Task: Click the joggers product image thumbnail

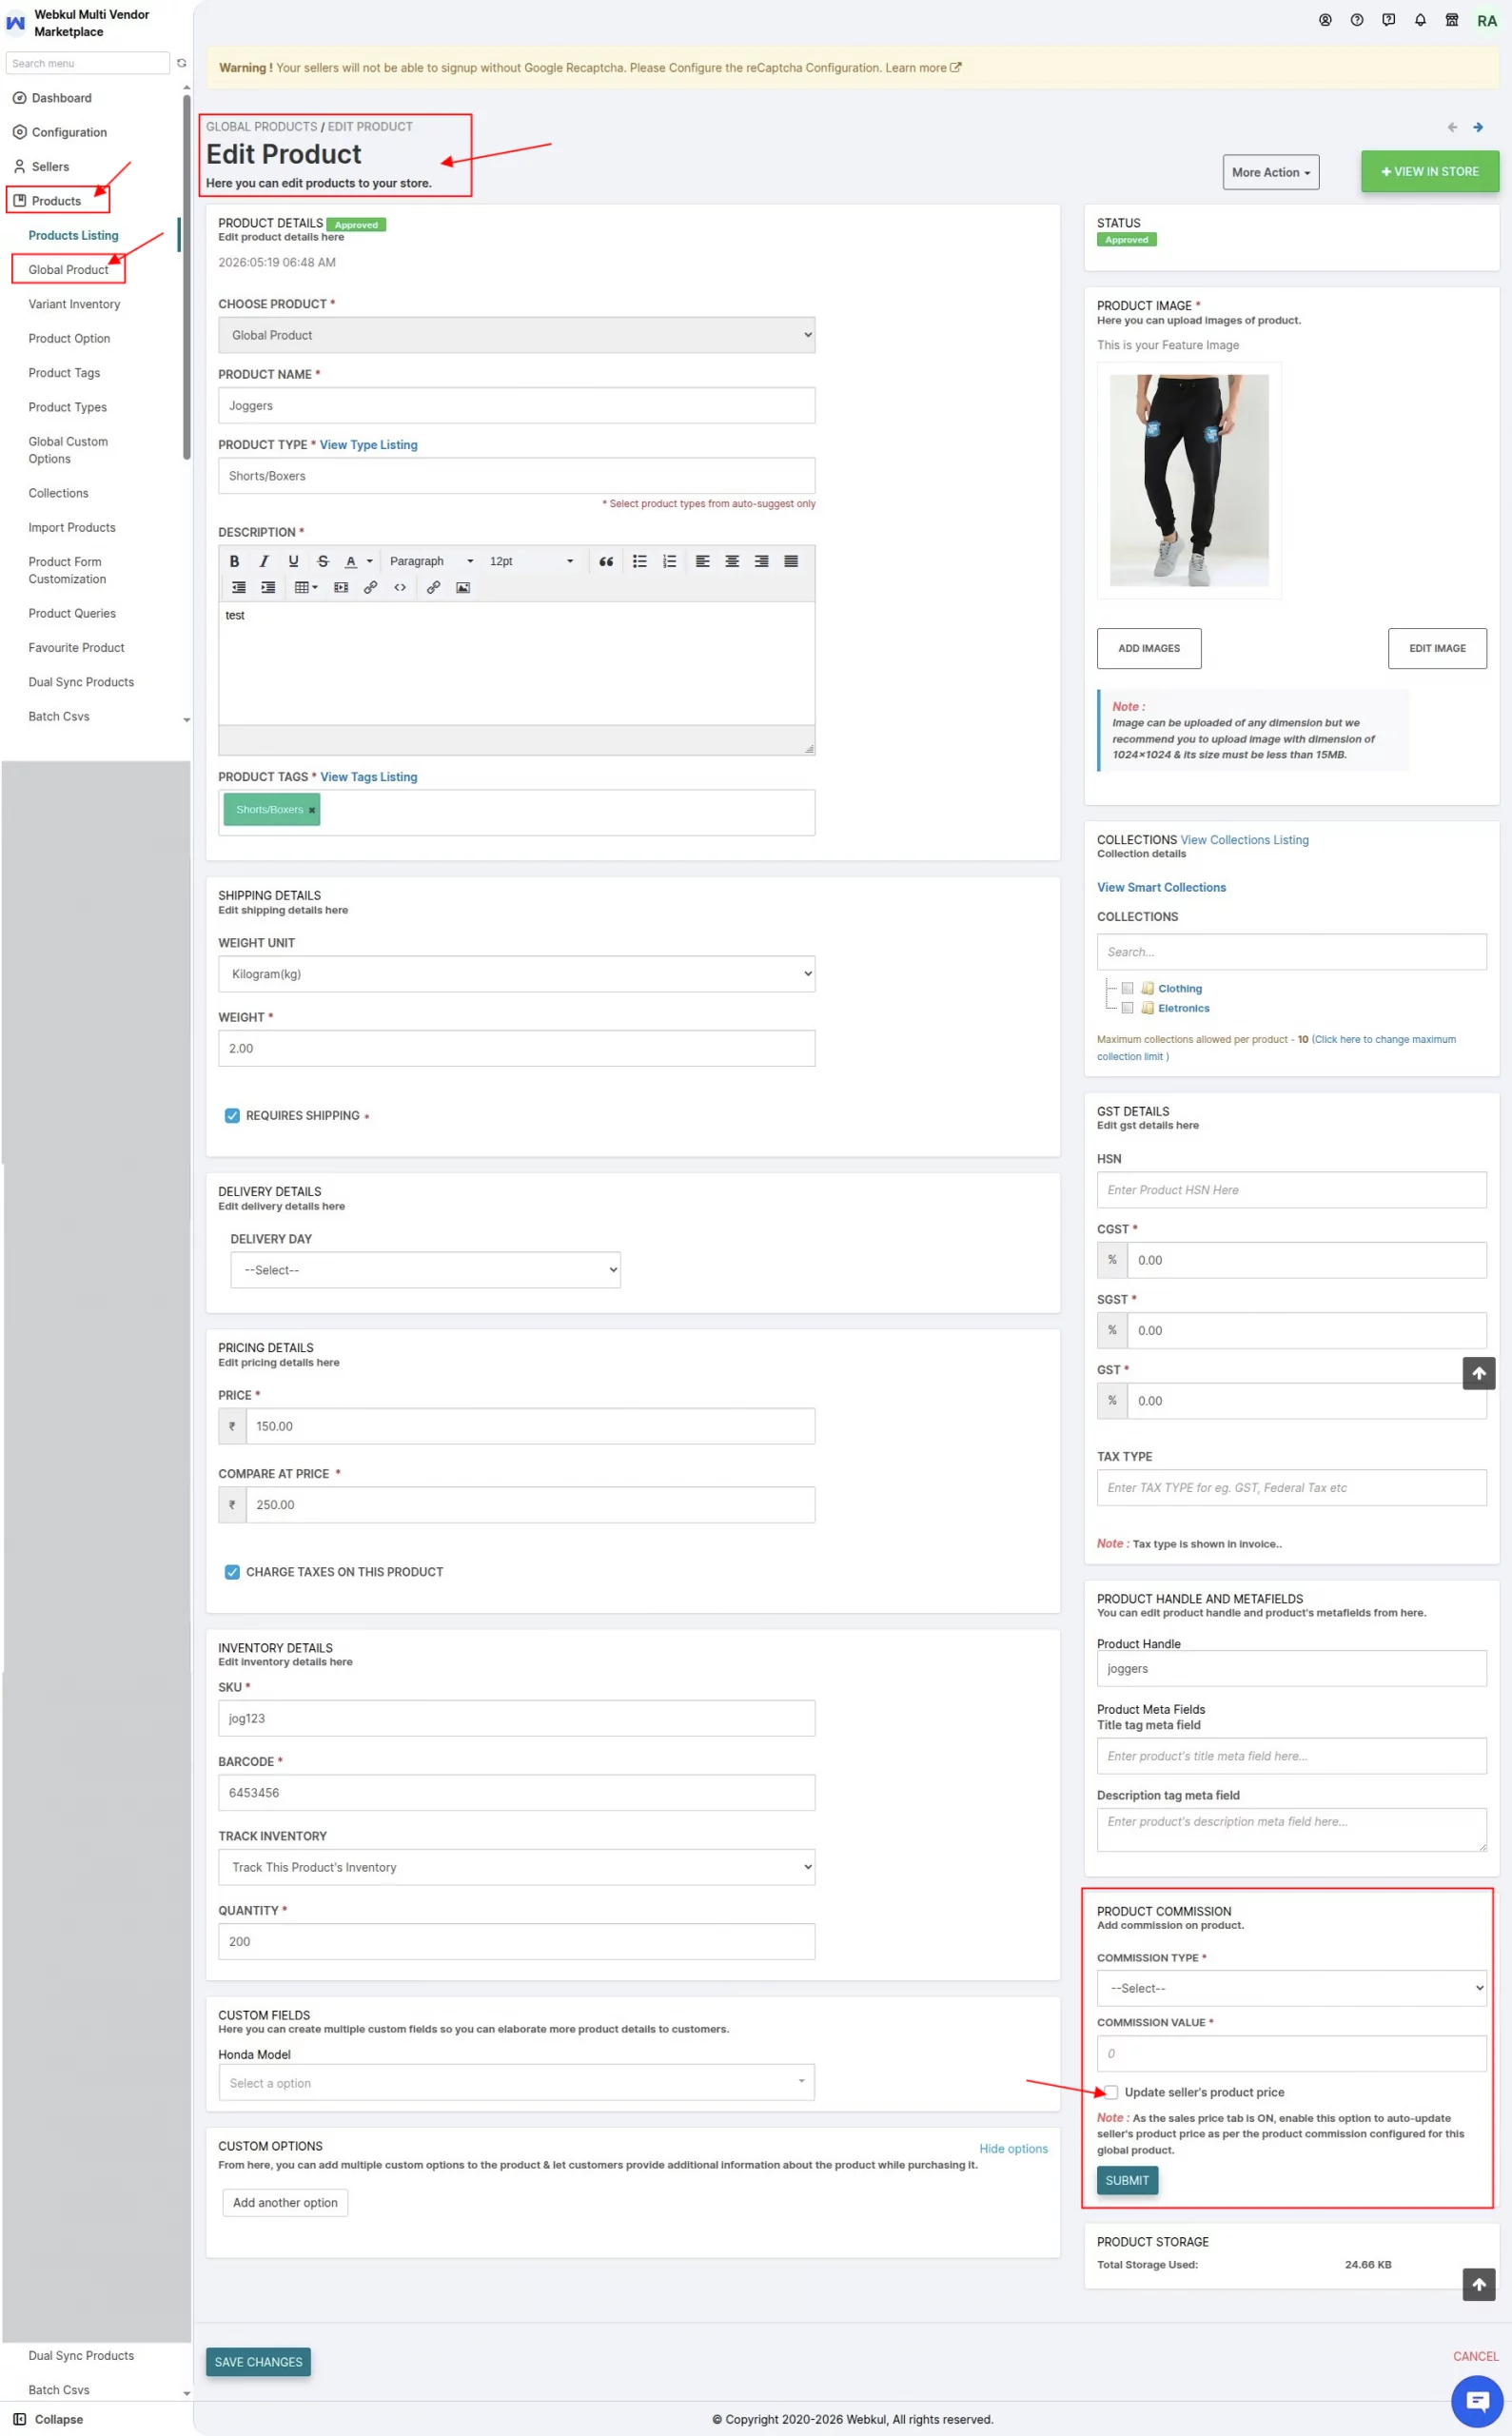Action: (x=1189, y=480)
